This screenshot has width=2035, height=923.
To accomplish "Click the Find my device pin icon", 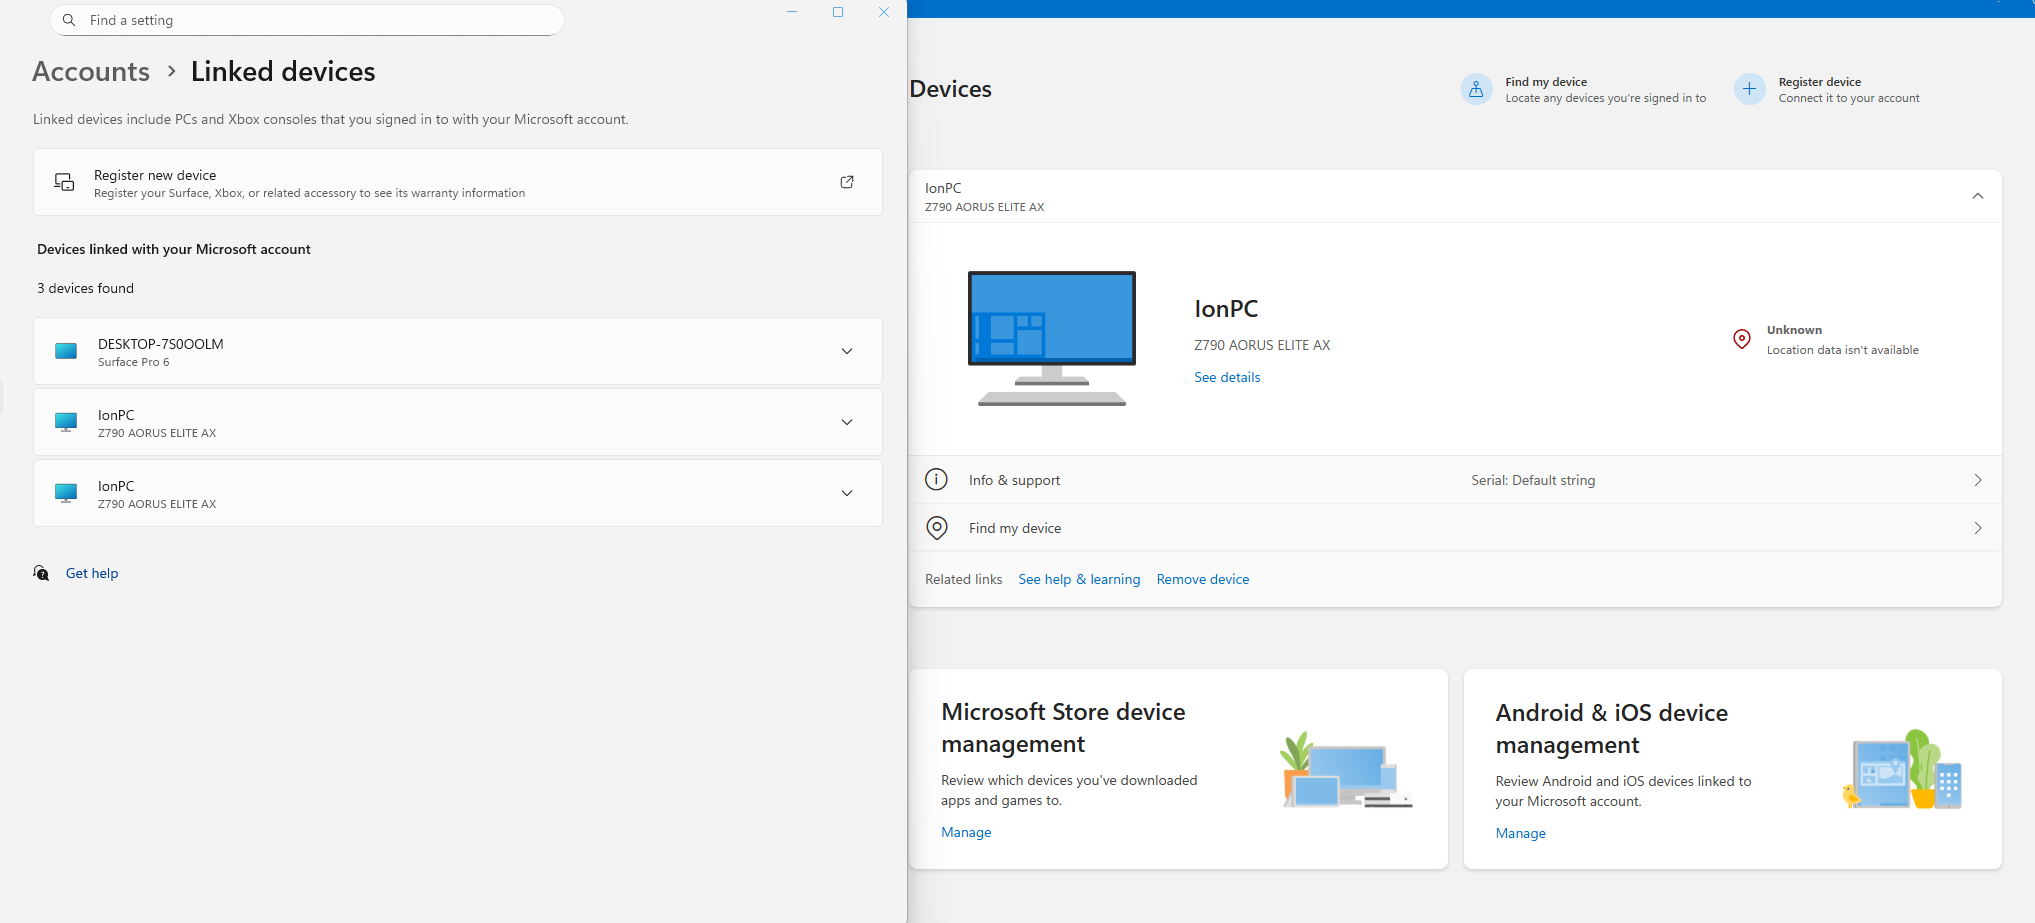I will click(x=936, y=528).
